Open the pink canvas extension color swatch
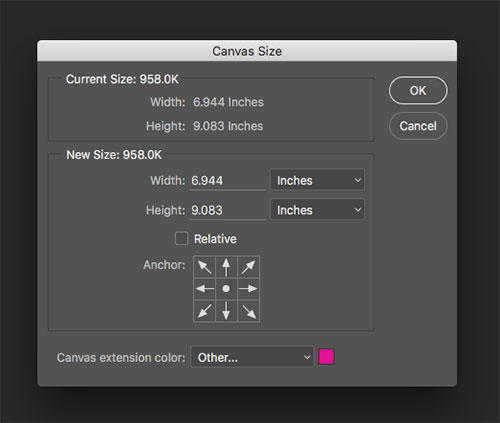 pos(326,357)
